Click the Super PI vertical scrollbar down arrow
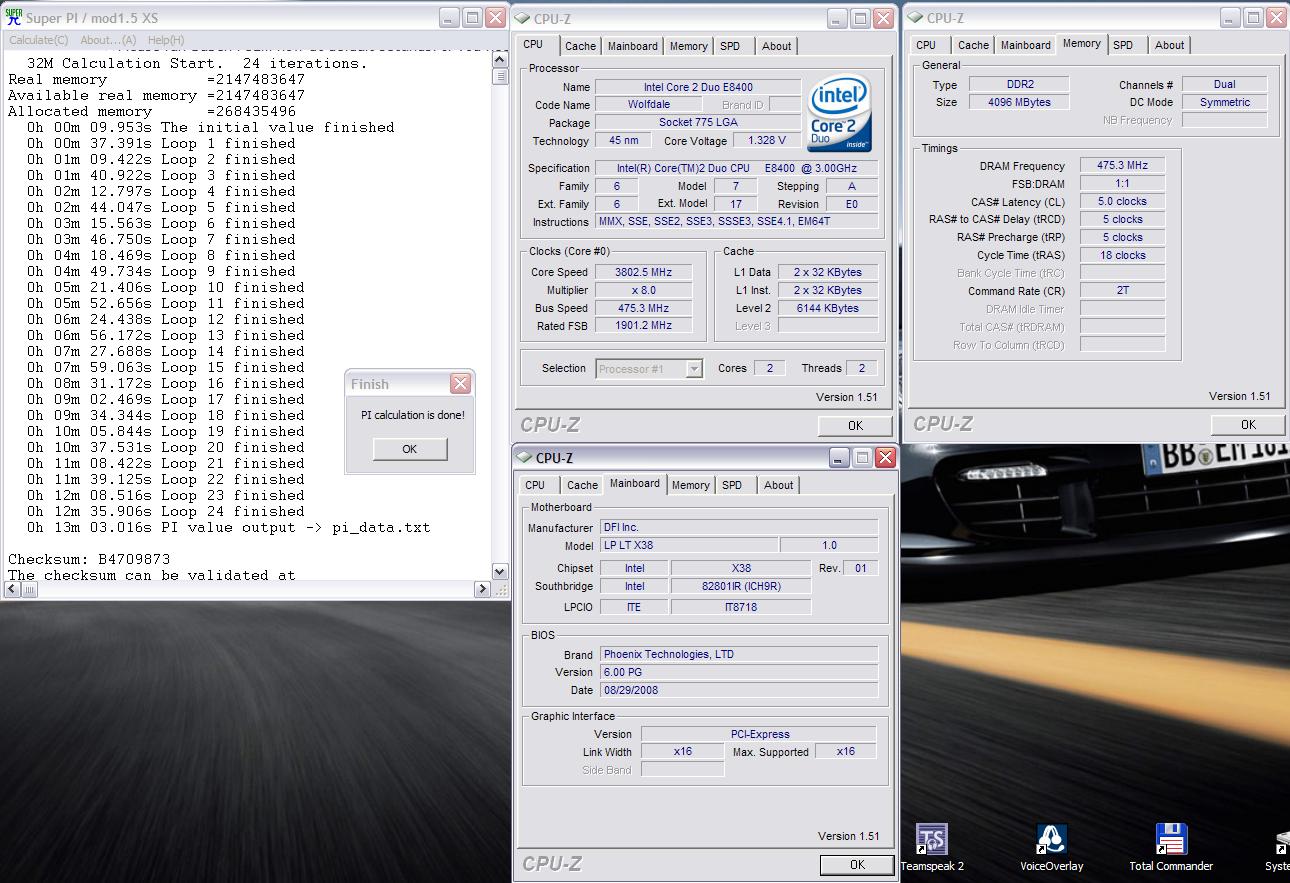 [x=500, y=571]
